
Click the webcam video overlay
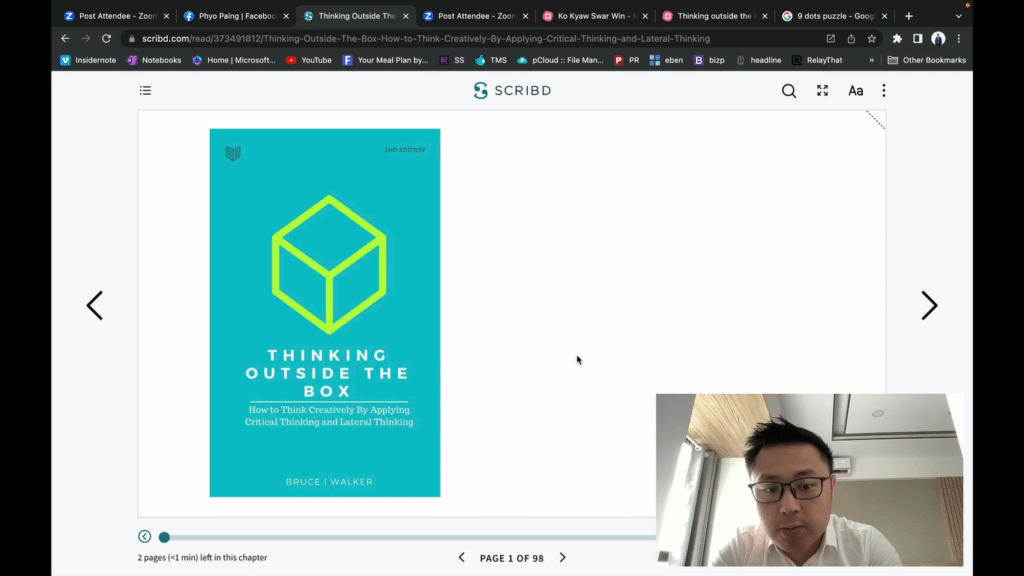[809, 479]
